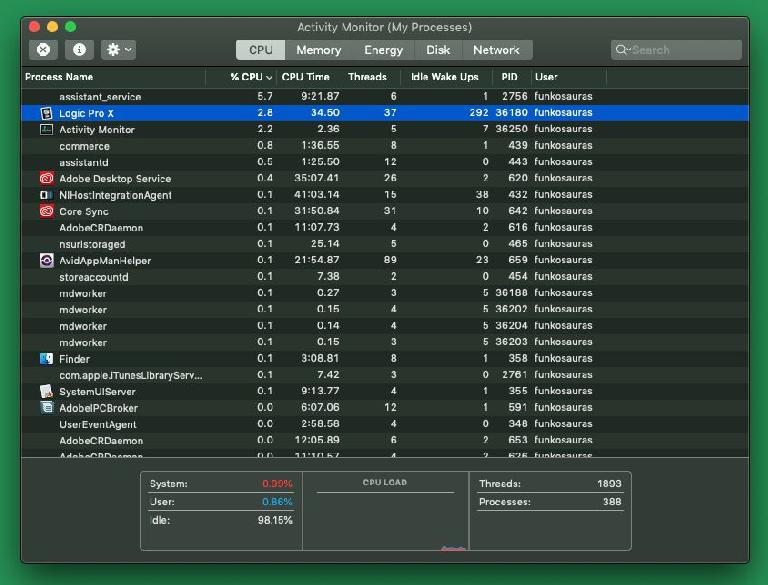Image resolution: width=768 pixels, height=585 pixels.
Task: Select AdobeCRDaemon with PID 653
Action: (385, 440)
